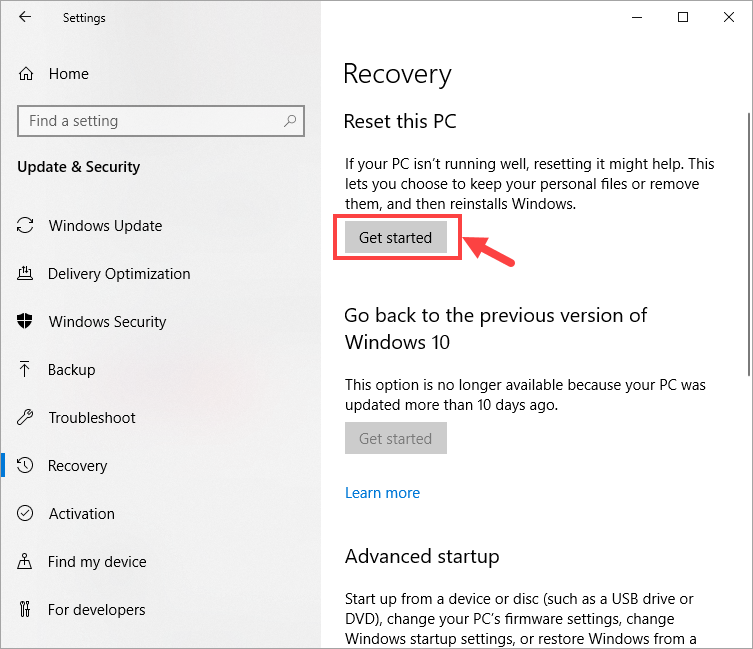Click the Delivery Optimization icon
The image size is (753, 649).
point(25,273)
